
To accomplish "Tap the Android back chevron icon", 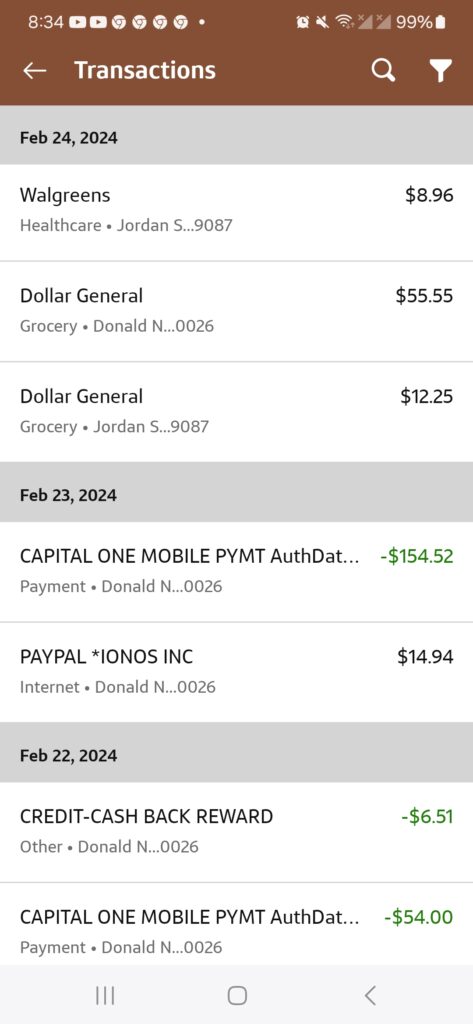I will pyautogui.click(x=370, y=995).
